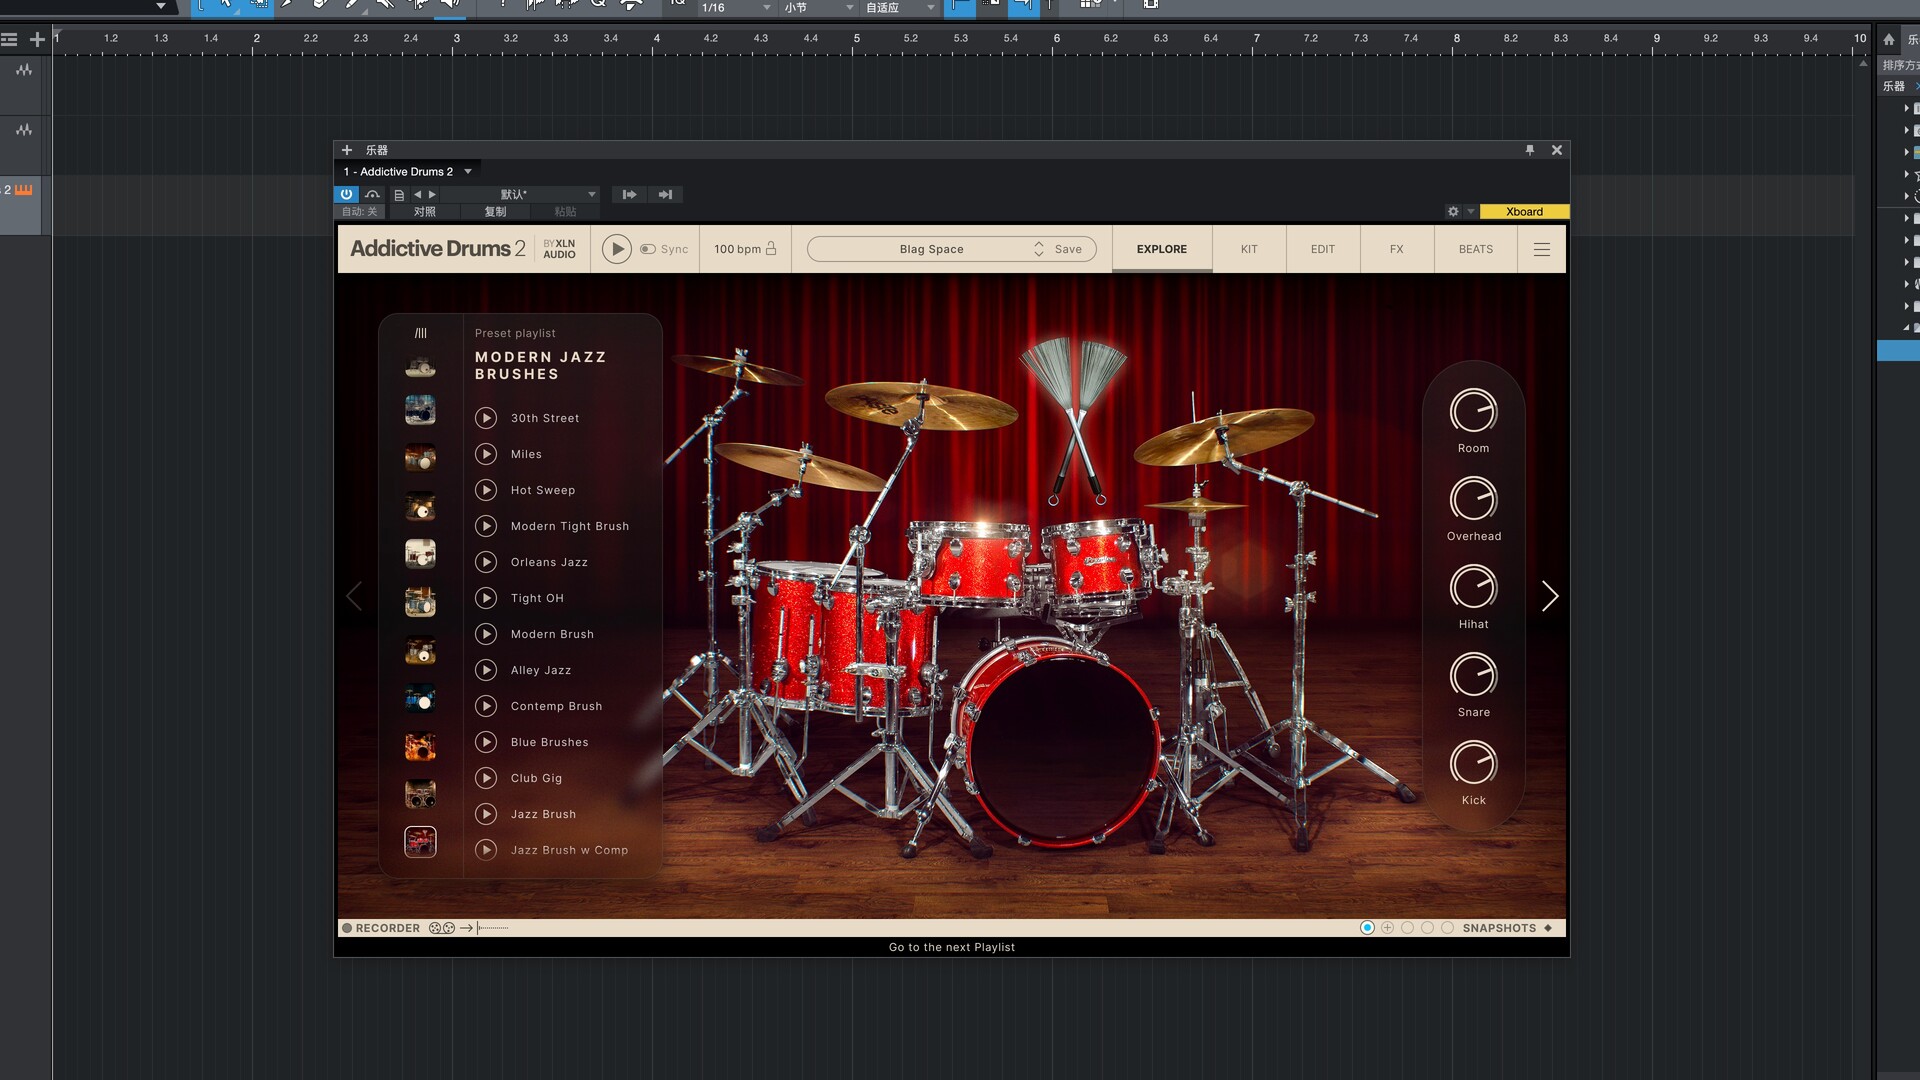Image resolution: width=1920 pixels, height=1080 pixels.
Task: Switch to the BEATS tab
Action: 1476,249
